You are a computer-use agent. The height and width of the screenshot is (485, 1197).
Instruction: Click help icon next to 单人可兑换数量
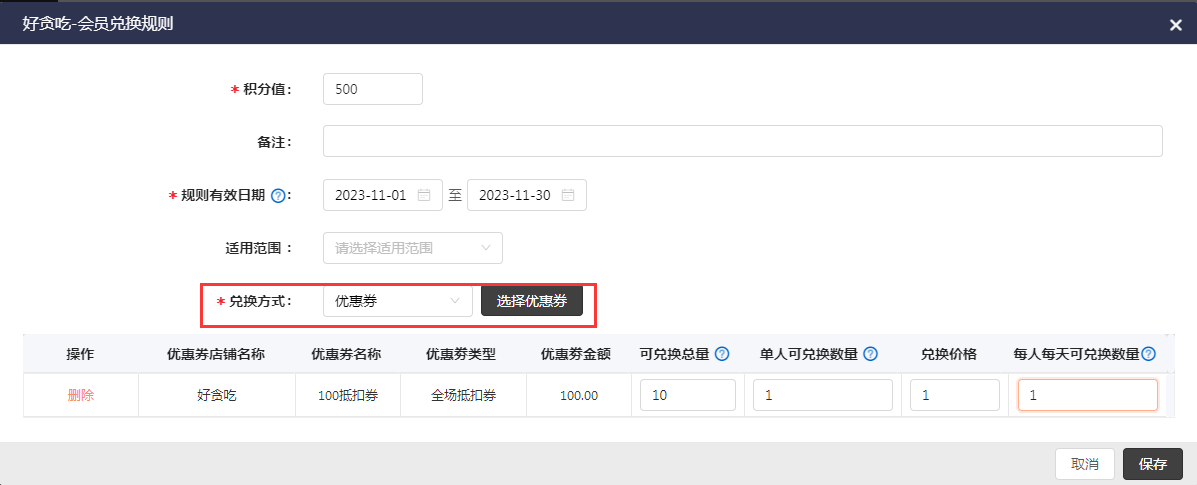(x=870, y=354)
